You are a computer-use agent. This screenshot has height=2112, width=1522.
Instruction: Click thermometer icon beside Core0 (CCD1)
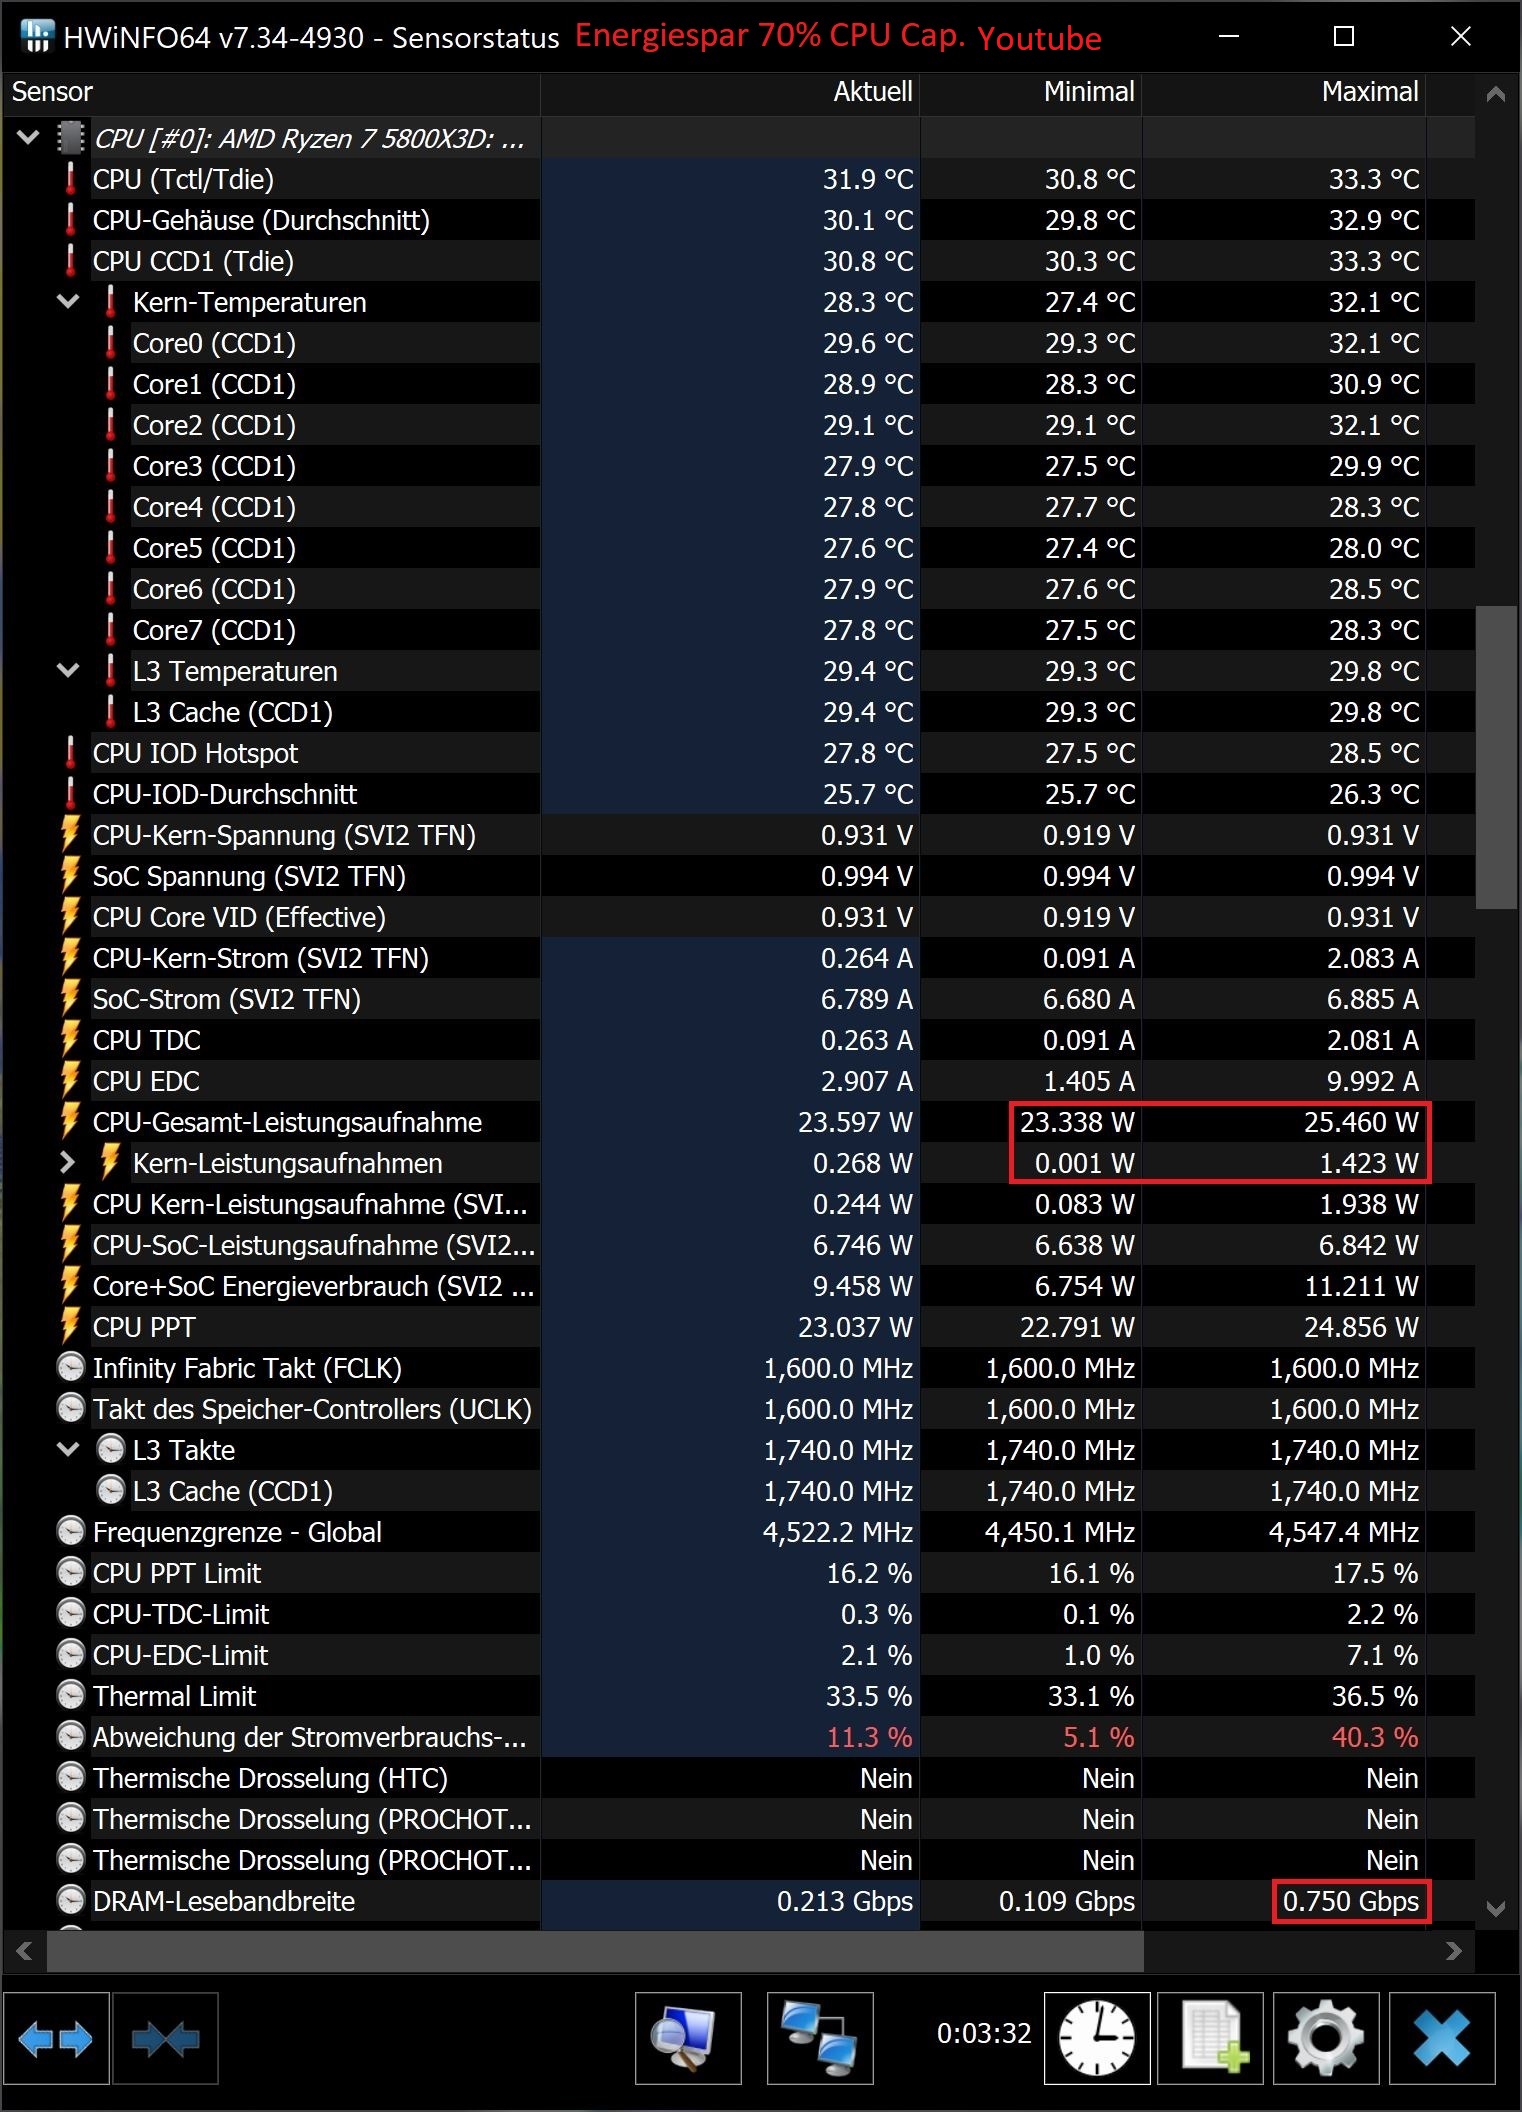click(110, 343)
